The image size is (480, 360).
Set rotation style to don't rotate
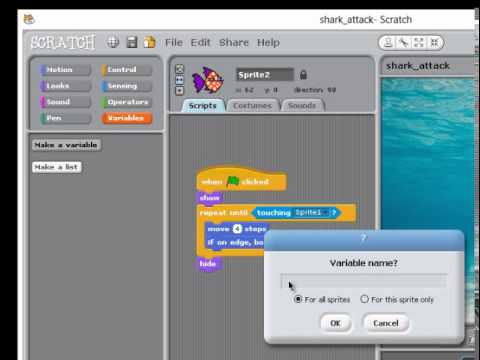tap(179, 91)
